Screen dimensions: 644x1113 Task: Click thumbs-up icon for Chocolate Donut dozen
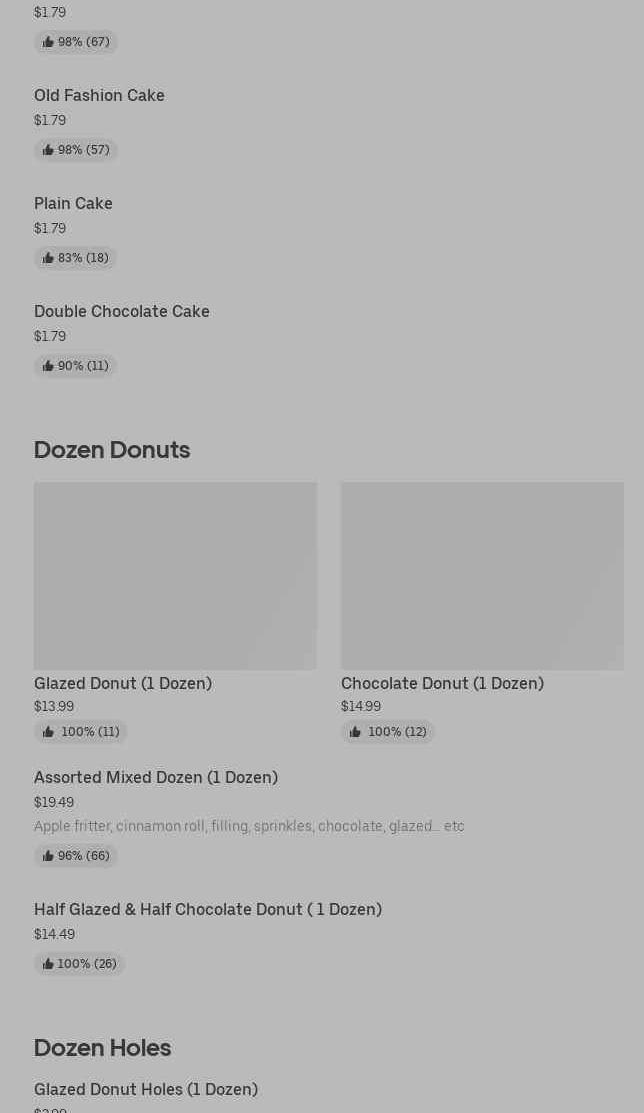point(355,732)
